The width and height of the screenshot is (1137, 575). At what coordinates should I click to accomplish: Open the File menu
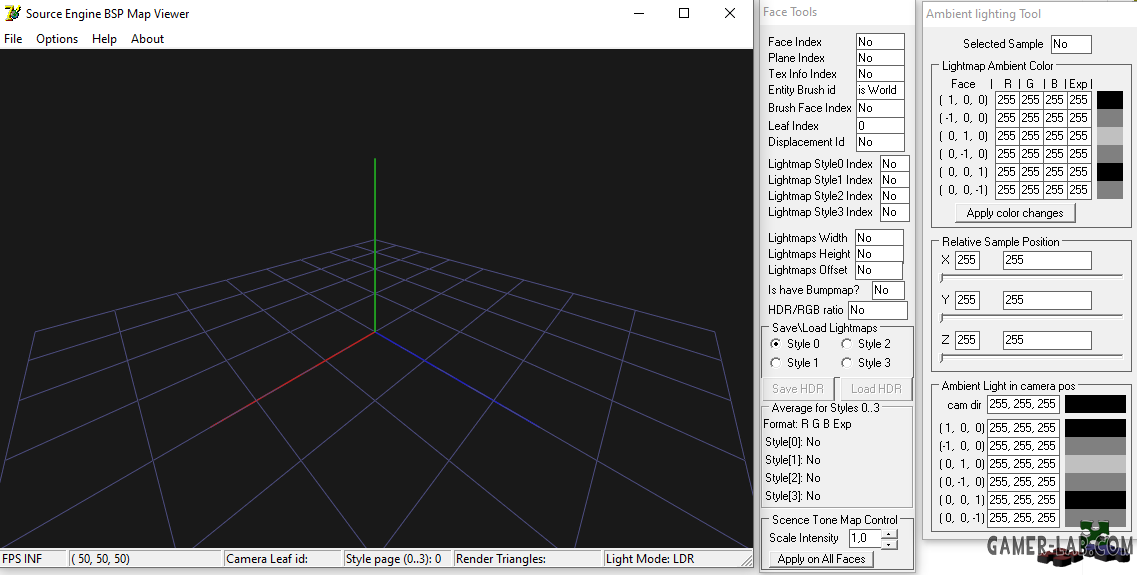coord(13,38)
